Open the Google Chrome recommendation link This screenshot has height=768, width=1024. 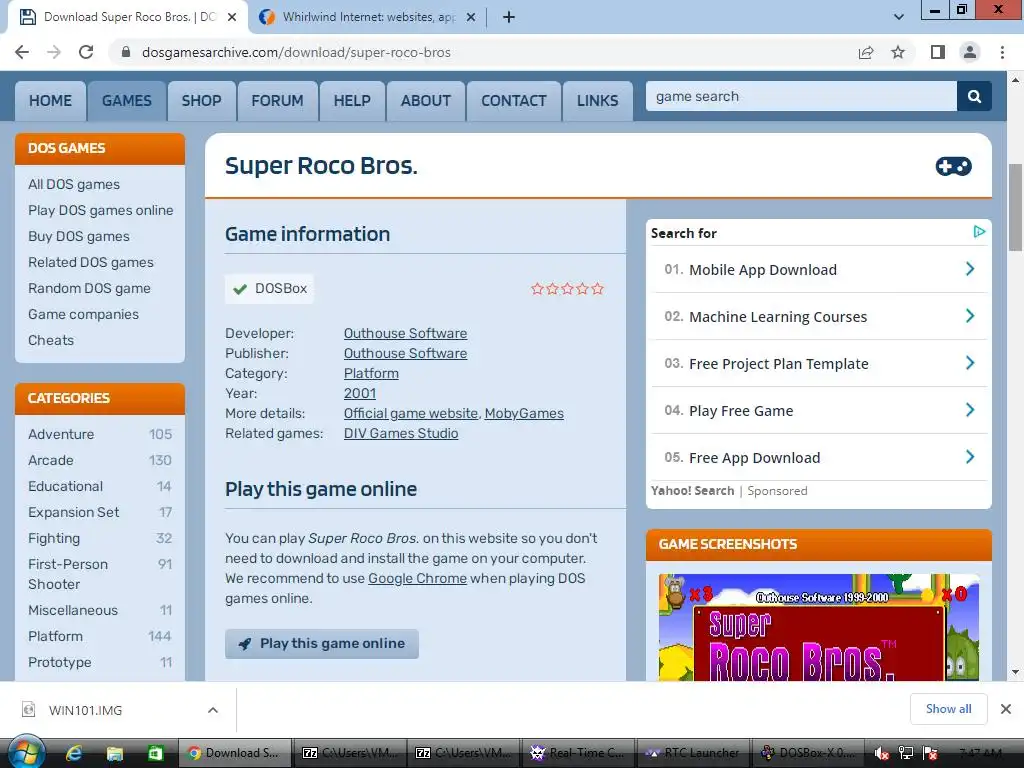click(417, 579)
